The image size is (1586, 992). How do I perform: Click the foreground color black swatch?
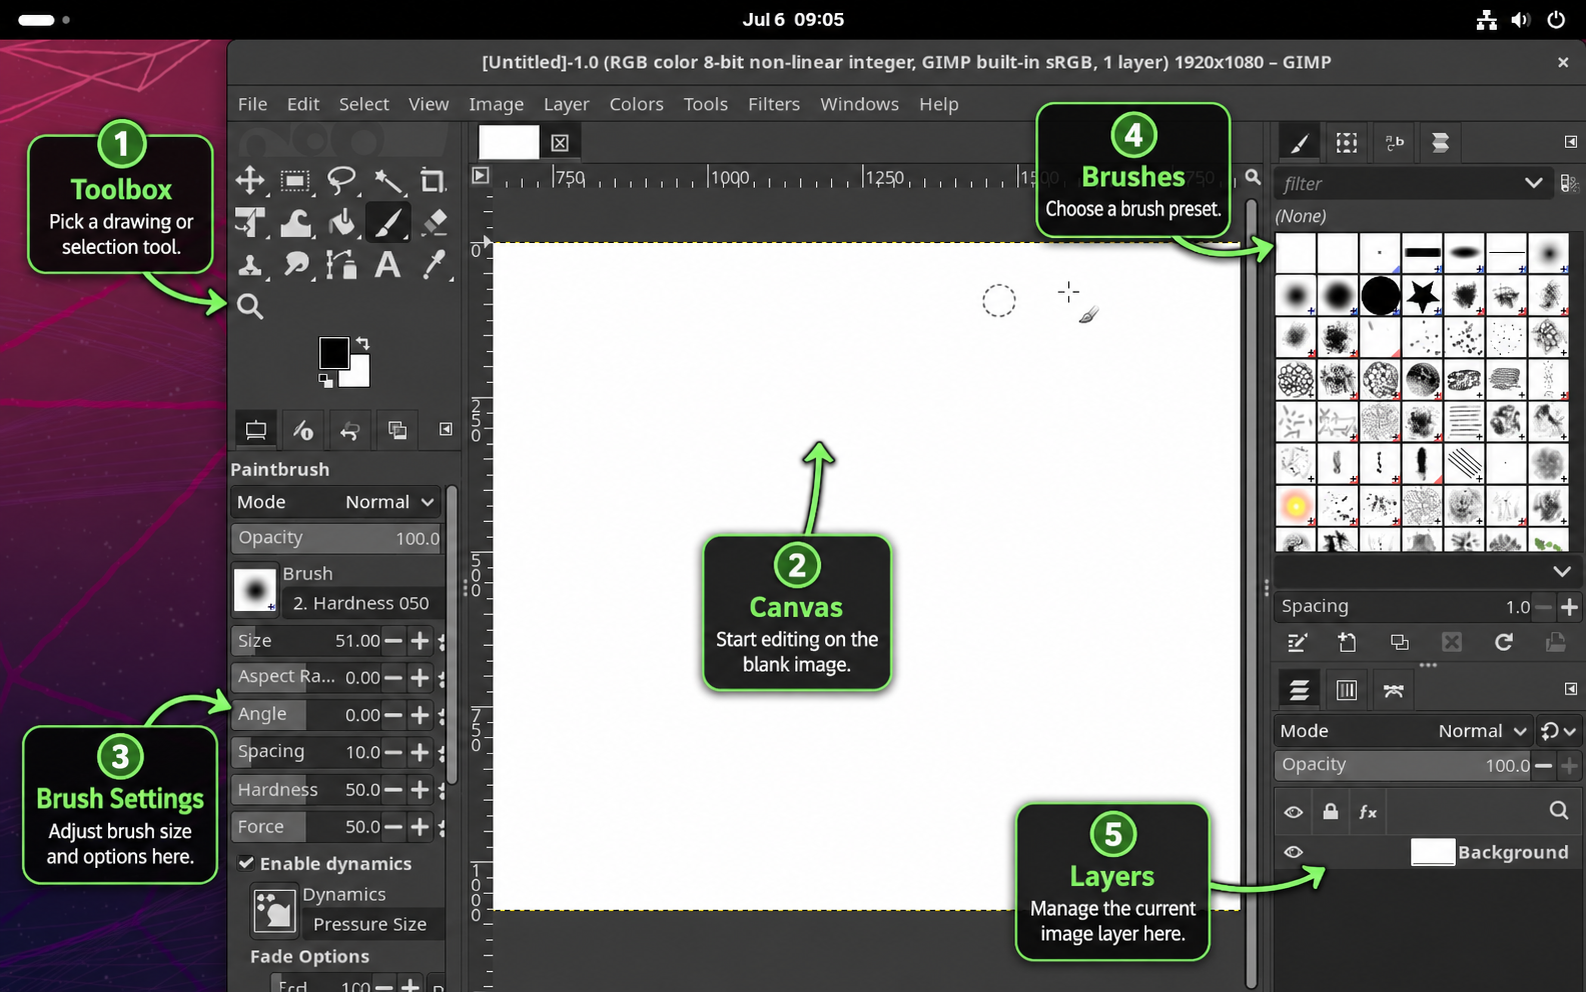tap(334, 353)
